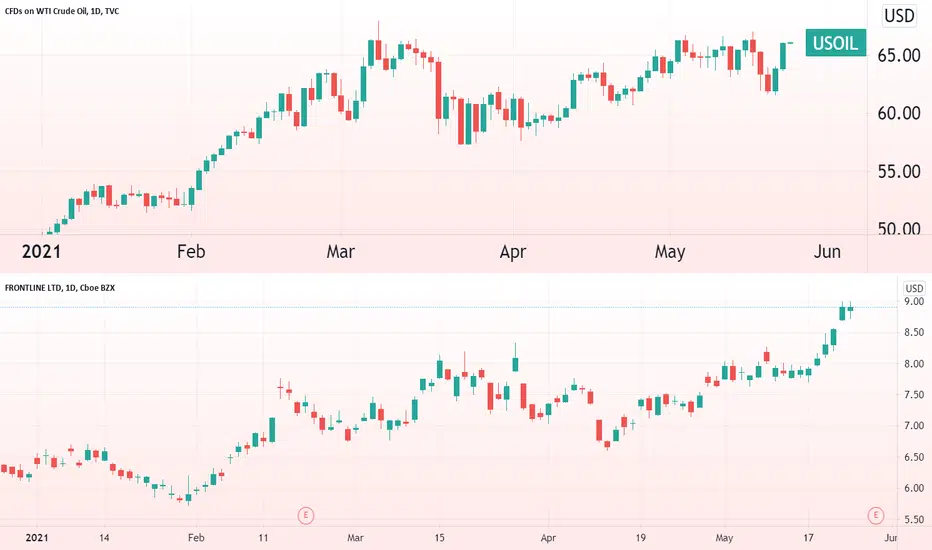Image resolution: width=932 pixels, height=550 pixels.
Task: Open the USD currency selector on oil chart
Action: pos(899,15)
